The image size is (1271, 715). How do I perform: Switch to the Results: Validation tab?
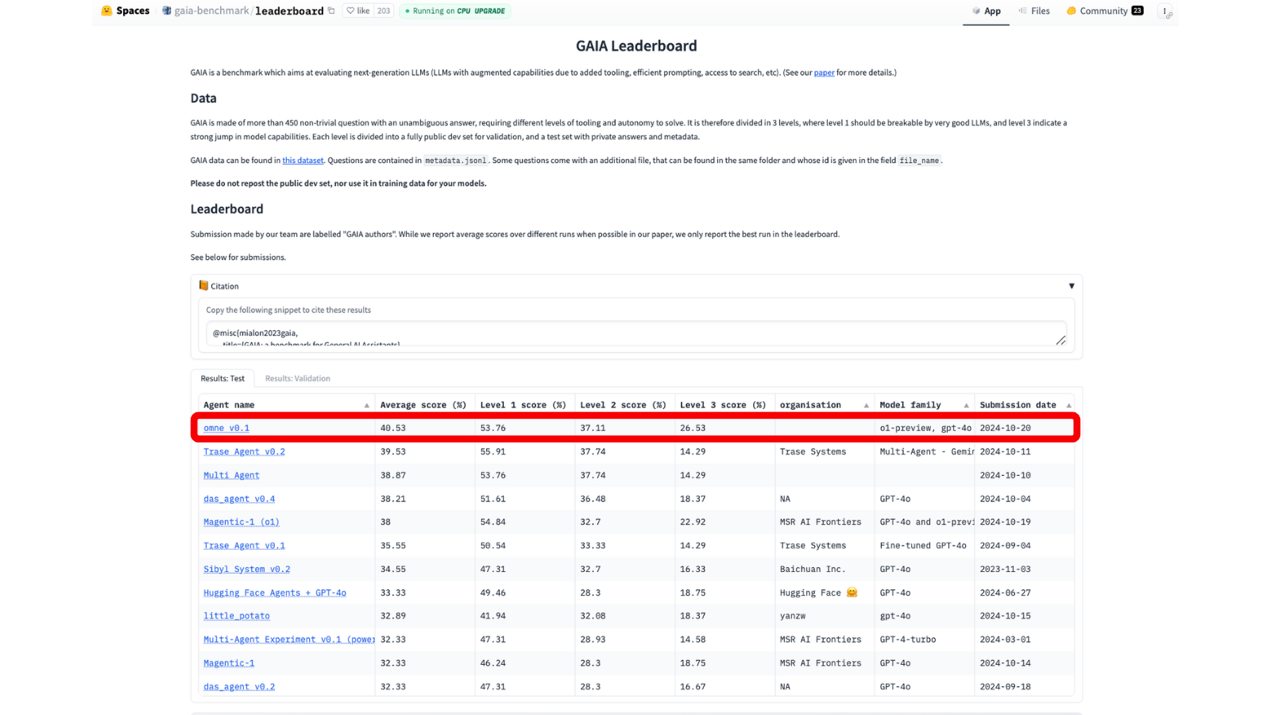[297, 379]
